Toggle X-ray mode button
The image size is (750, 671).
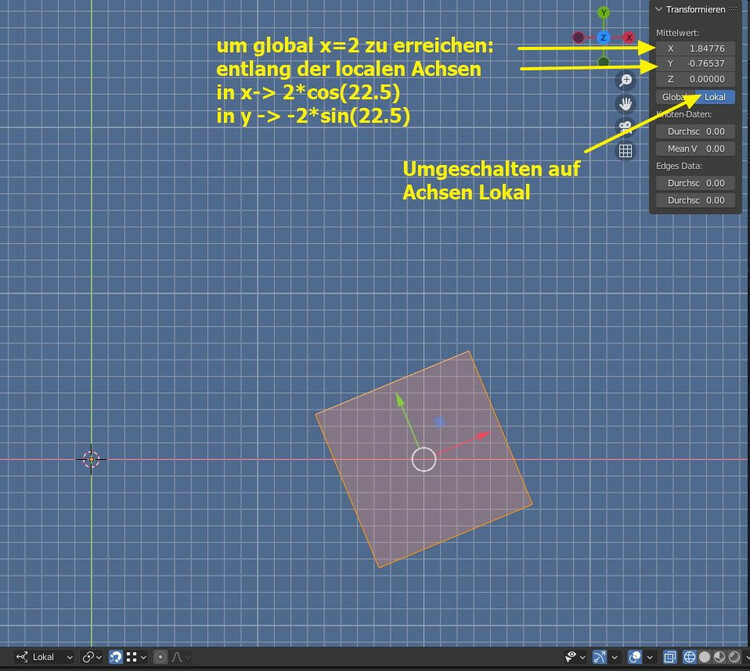670,657
